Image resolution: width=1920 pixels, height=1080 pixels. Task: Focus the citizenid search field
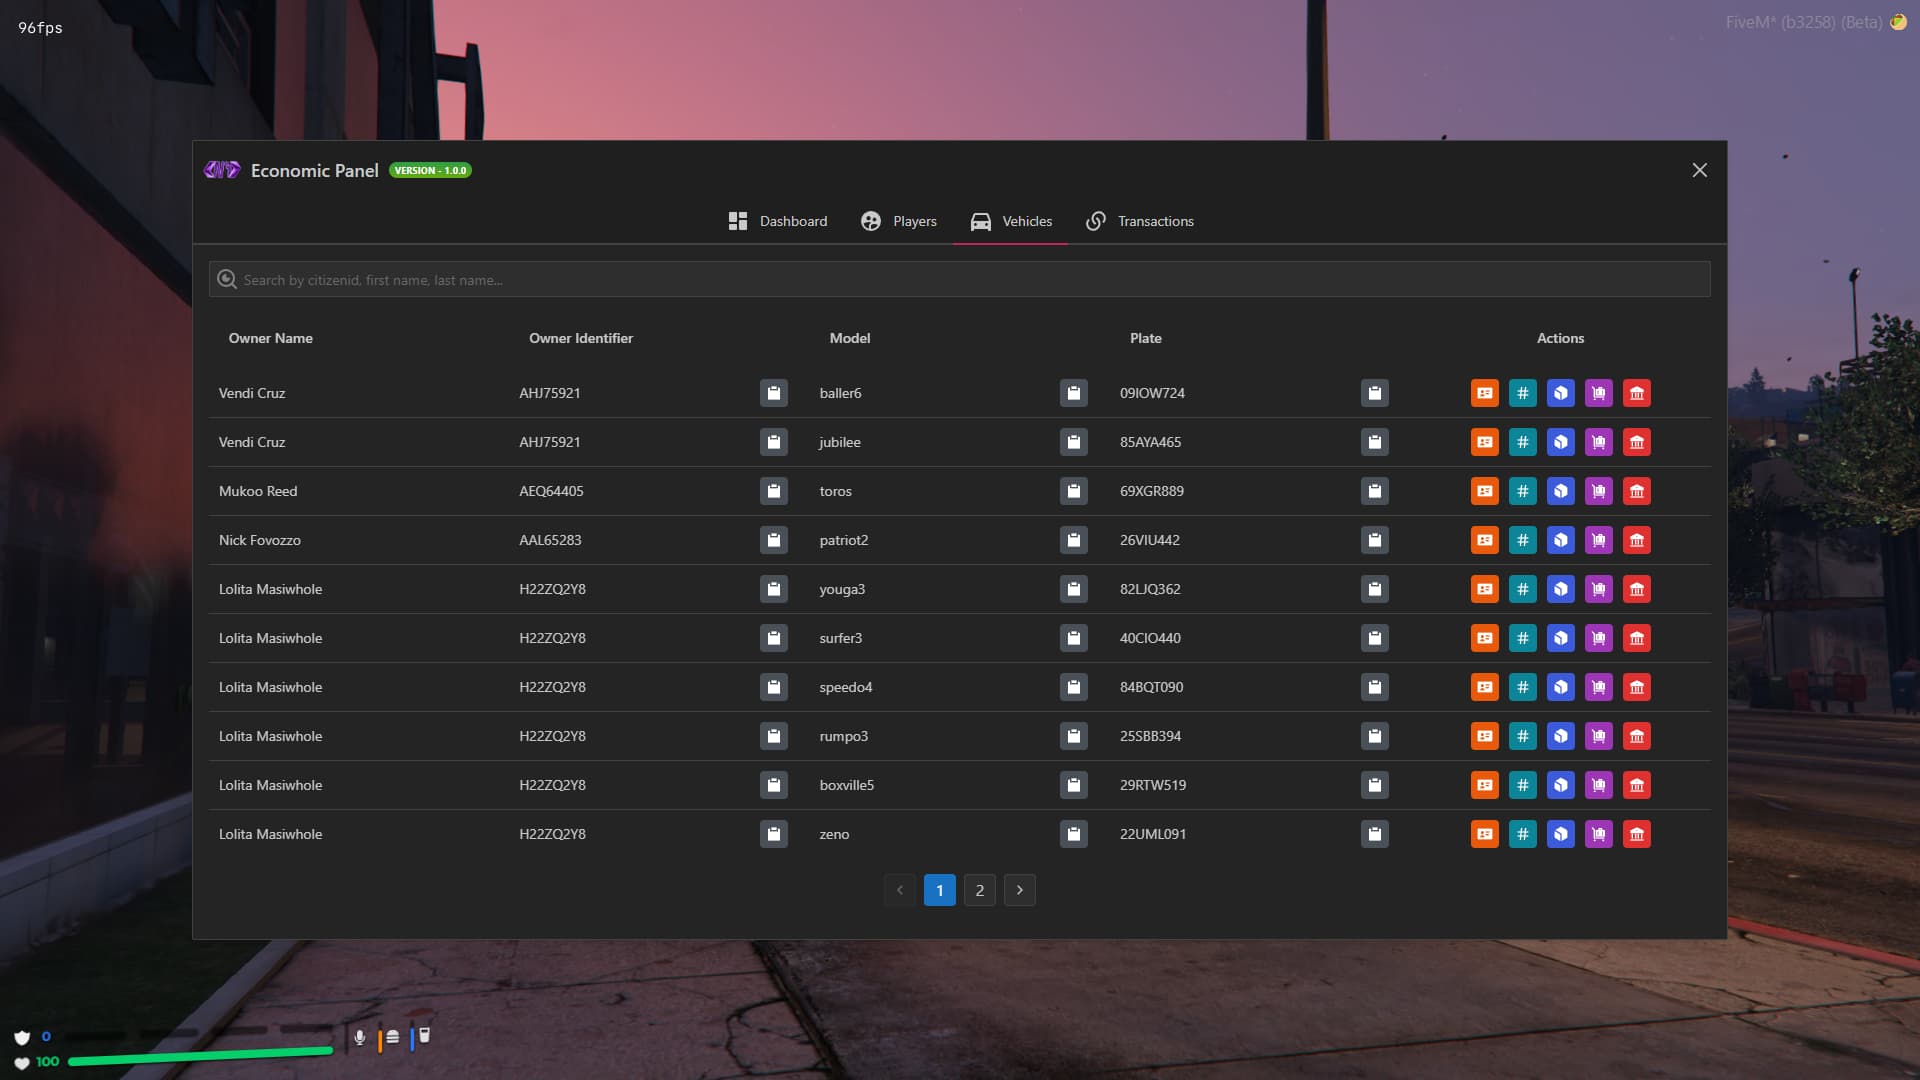[x=960, y=280]
